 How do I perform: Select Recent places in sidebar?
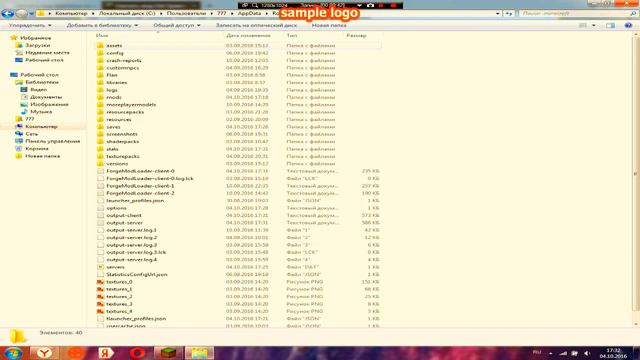click(47, 53)
